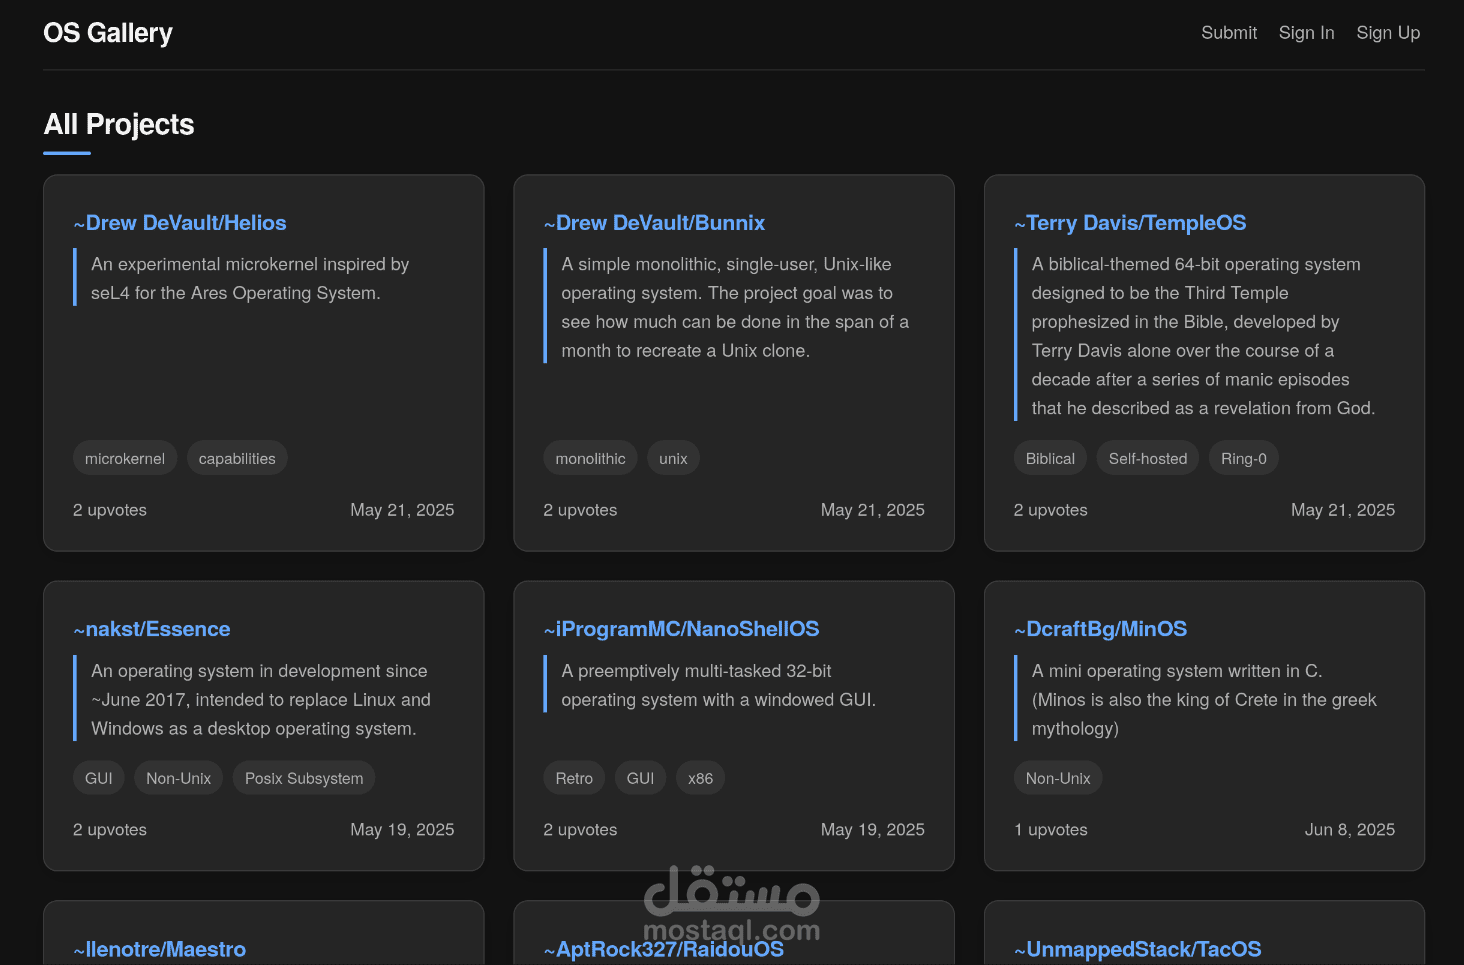The image size is (1464, 965).
Task: Click the 'A mini operating system written in C' description
Action: [1204, 700]
